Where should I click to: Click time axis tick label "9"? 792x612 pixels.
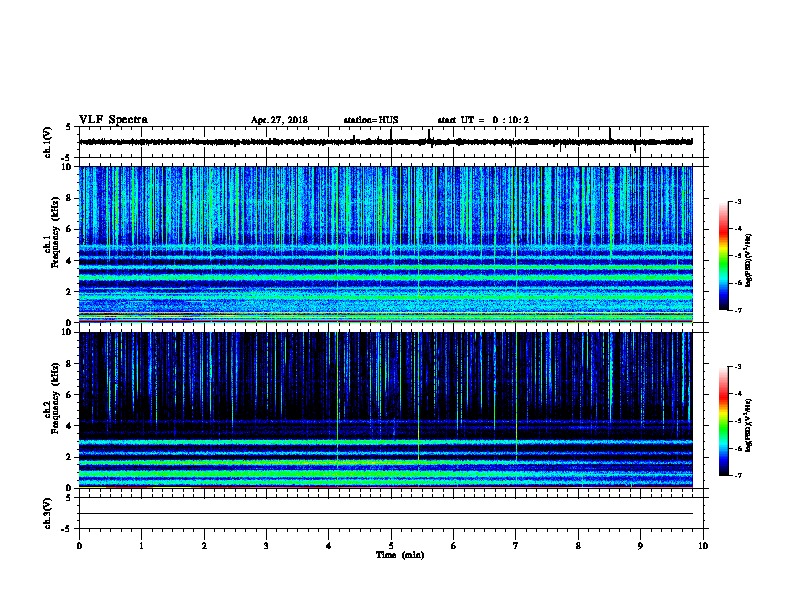(640, 545)
